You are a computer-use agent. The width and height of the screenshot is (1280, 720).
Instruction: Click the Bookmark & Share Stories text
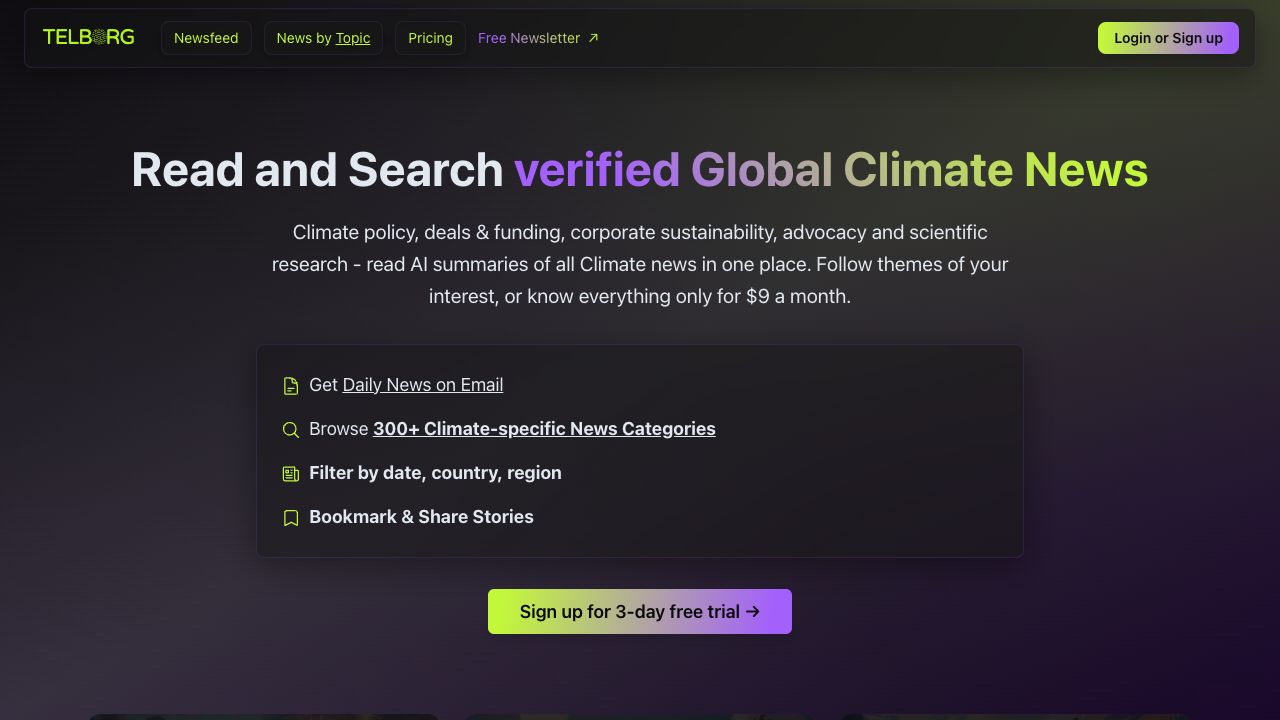coord(421,517)
